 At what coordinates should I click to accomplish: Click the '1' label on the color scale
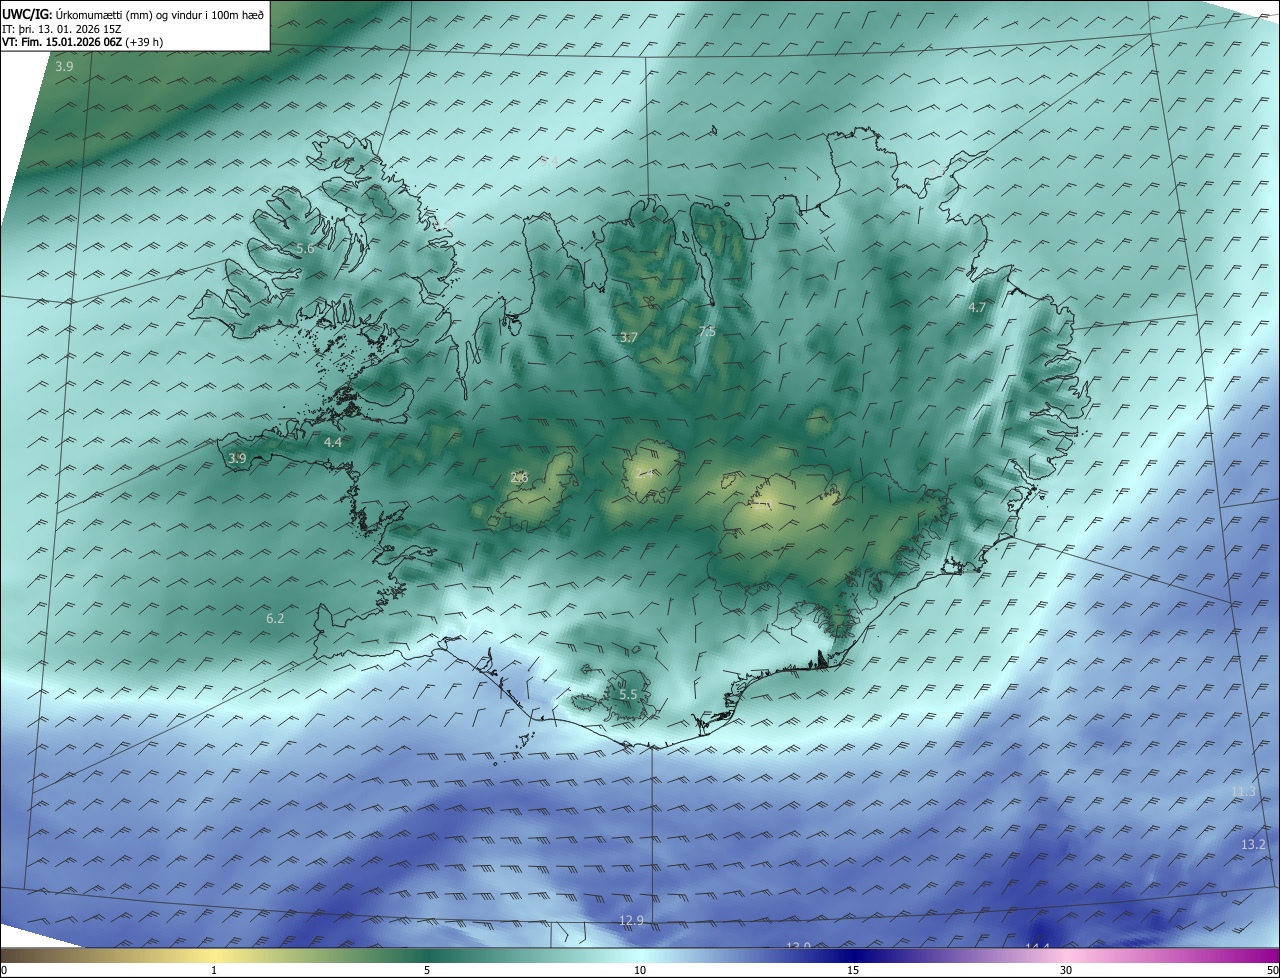(214, 970)
